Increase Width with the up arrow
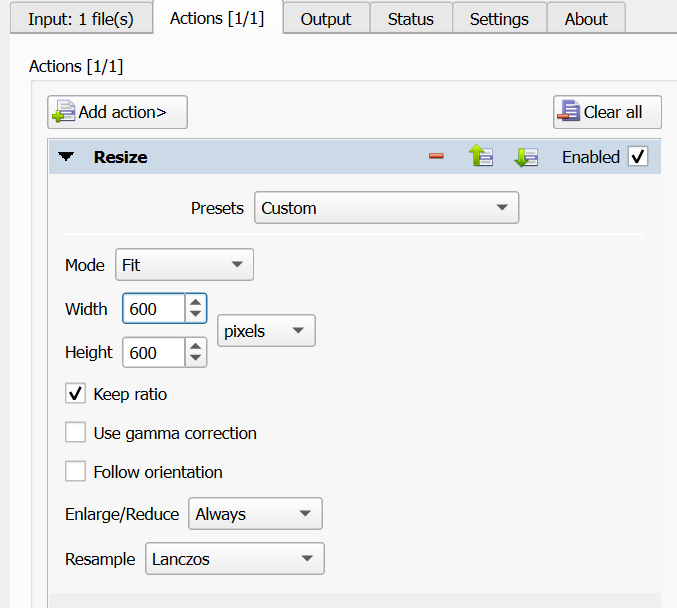 click(196, 302)
